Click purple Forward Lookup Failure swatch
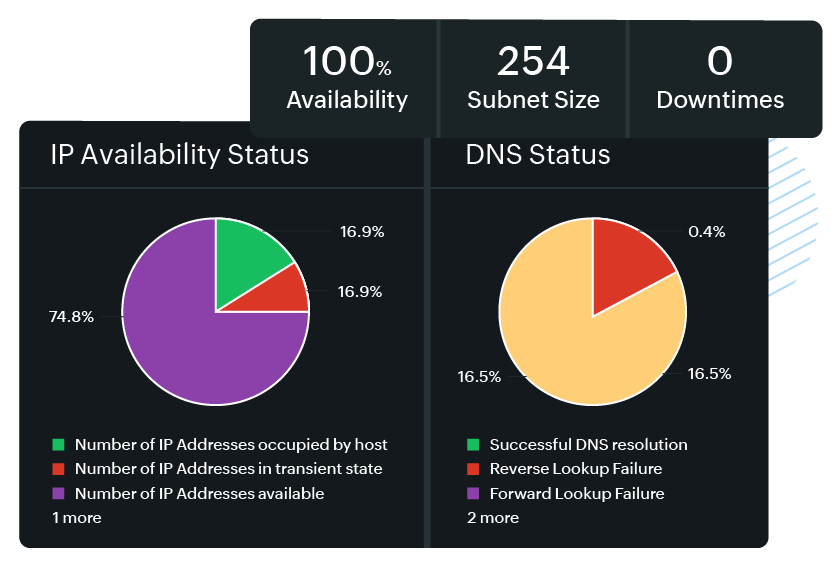This screenshot has height=564, width=831. (x=473, y=493)
